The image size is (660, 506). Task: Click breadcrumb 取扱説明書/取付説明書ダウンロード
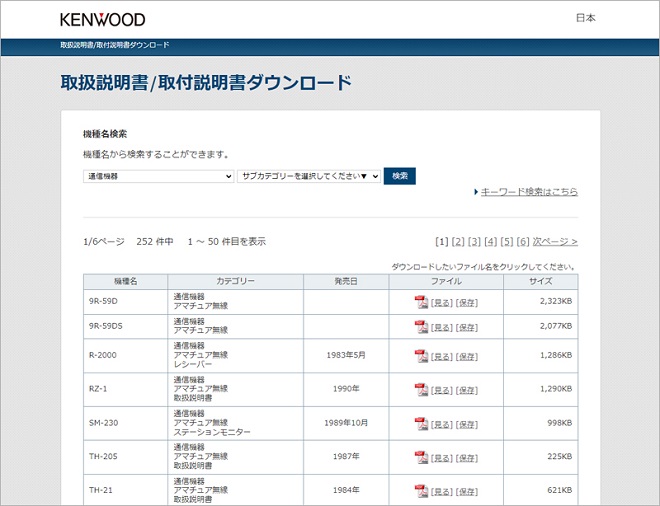pos(114,45)
